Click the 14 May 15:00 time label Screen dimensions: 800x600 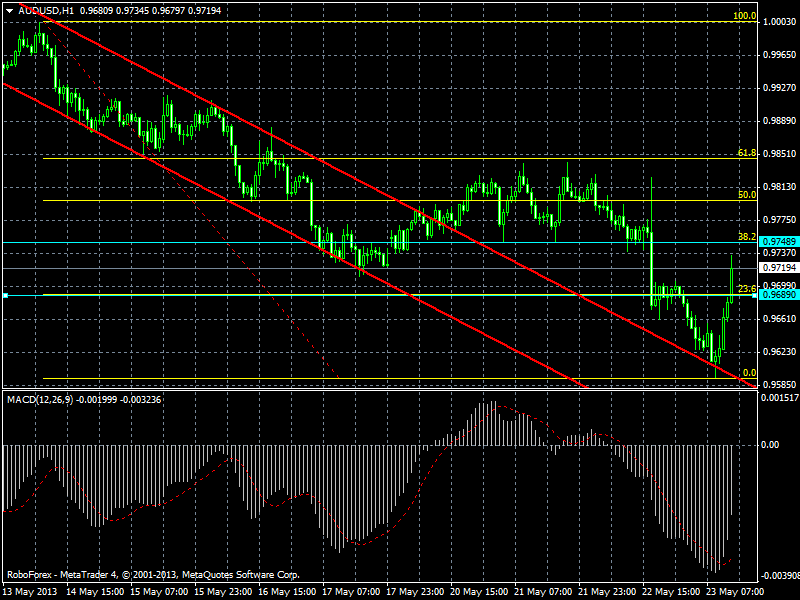coord(95,592)
